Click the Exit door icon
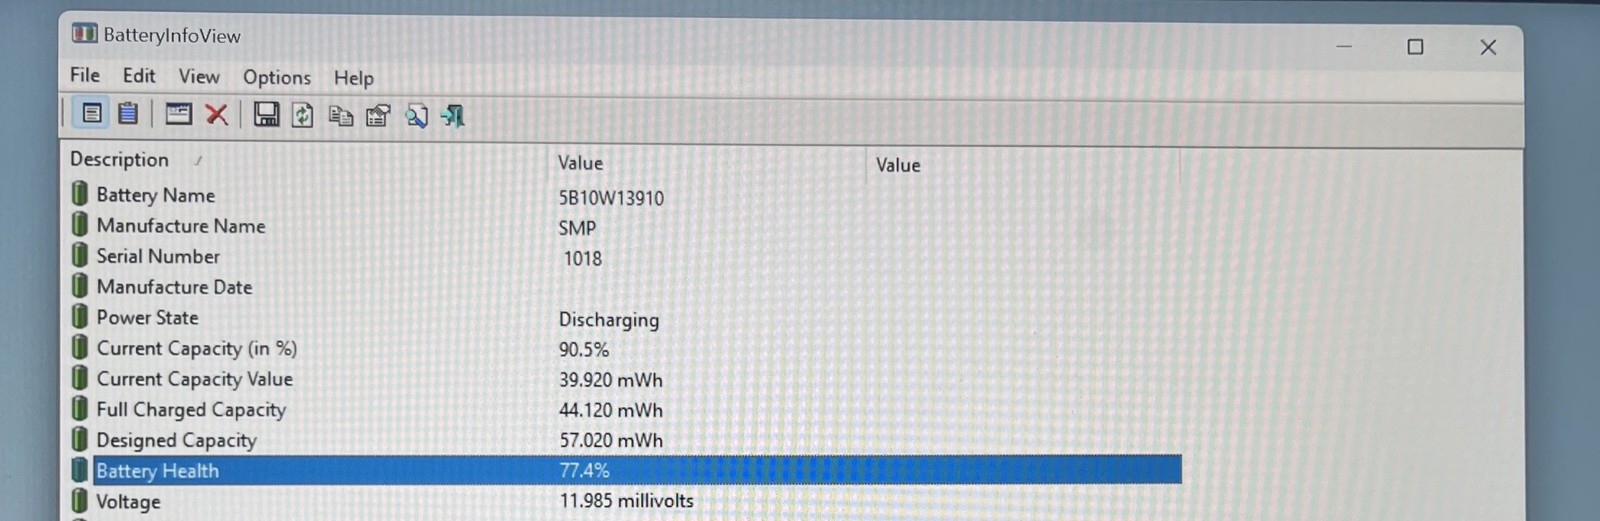Image resolution: width=1600 pixels, height=521 pixels. (x=453, y=117)
